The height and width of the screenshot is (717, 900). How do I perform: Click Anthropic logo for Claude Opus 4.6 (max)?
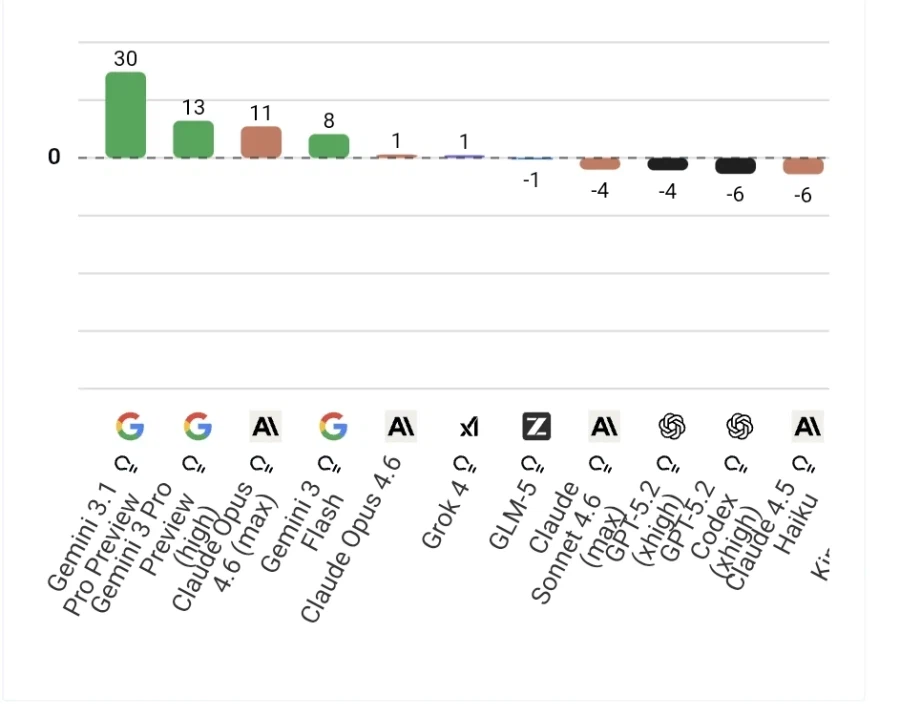(266, 427)
